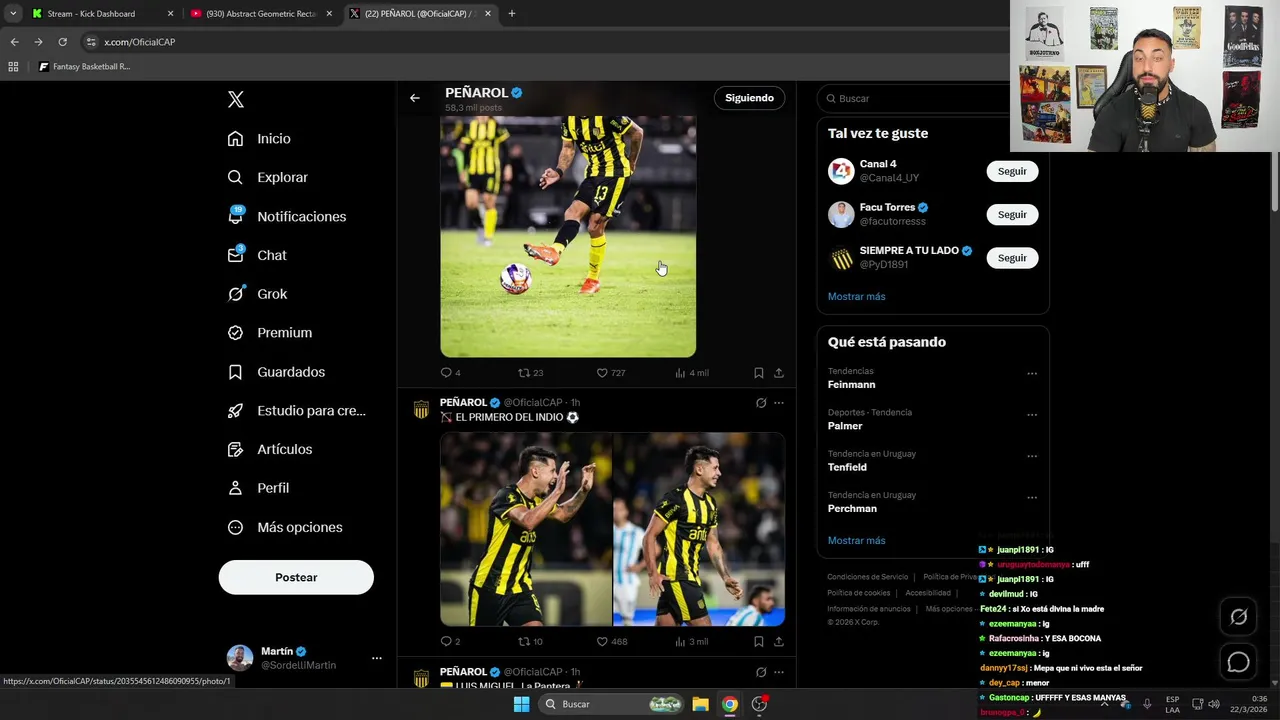Follow Canal 4 account

pos(1012,171)
